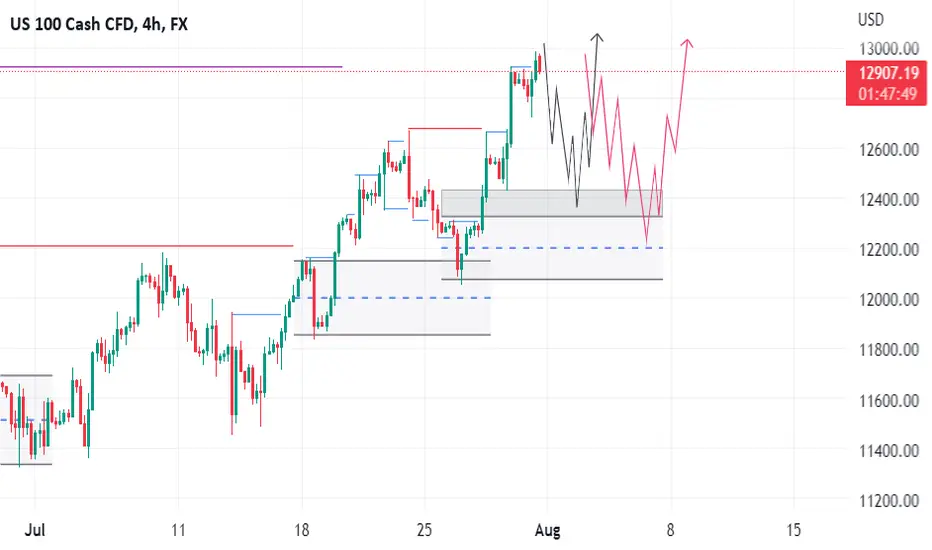This screenshot has width=932, height=550.
Task: Select the red 12907.19 current price label
Action: (888, 73)
